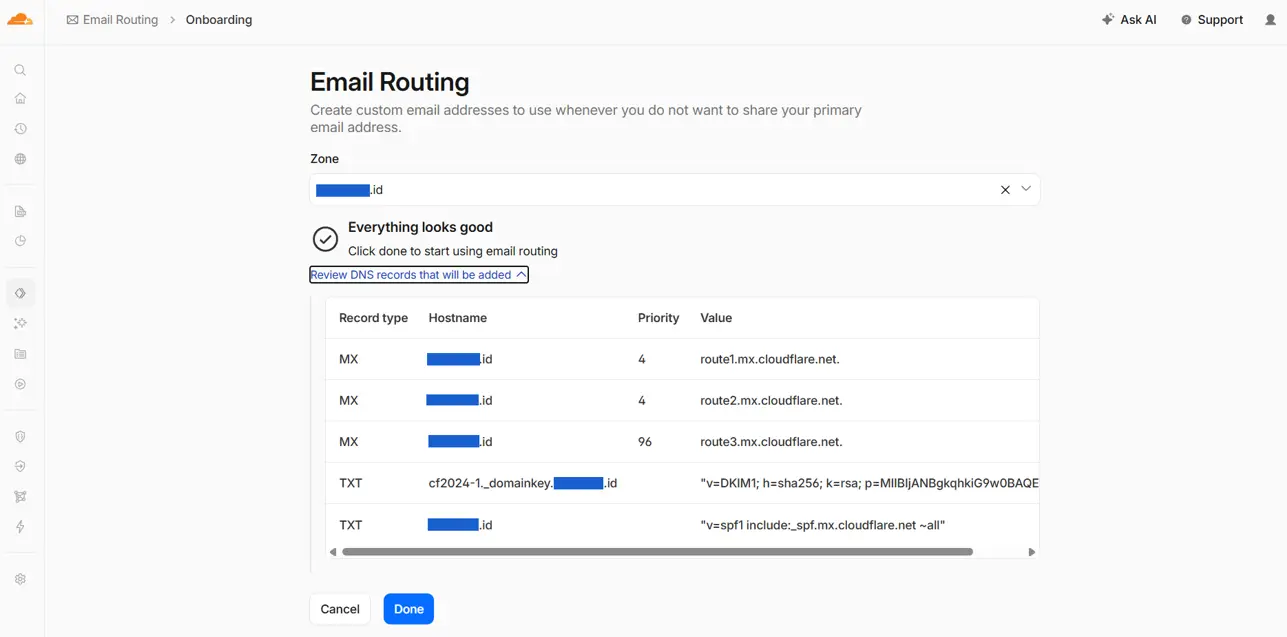The width and height of the screenshot is (1287, 637).
Task: Select route1.mx.cloudflare.net. value
Action: coord(770,359)
